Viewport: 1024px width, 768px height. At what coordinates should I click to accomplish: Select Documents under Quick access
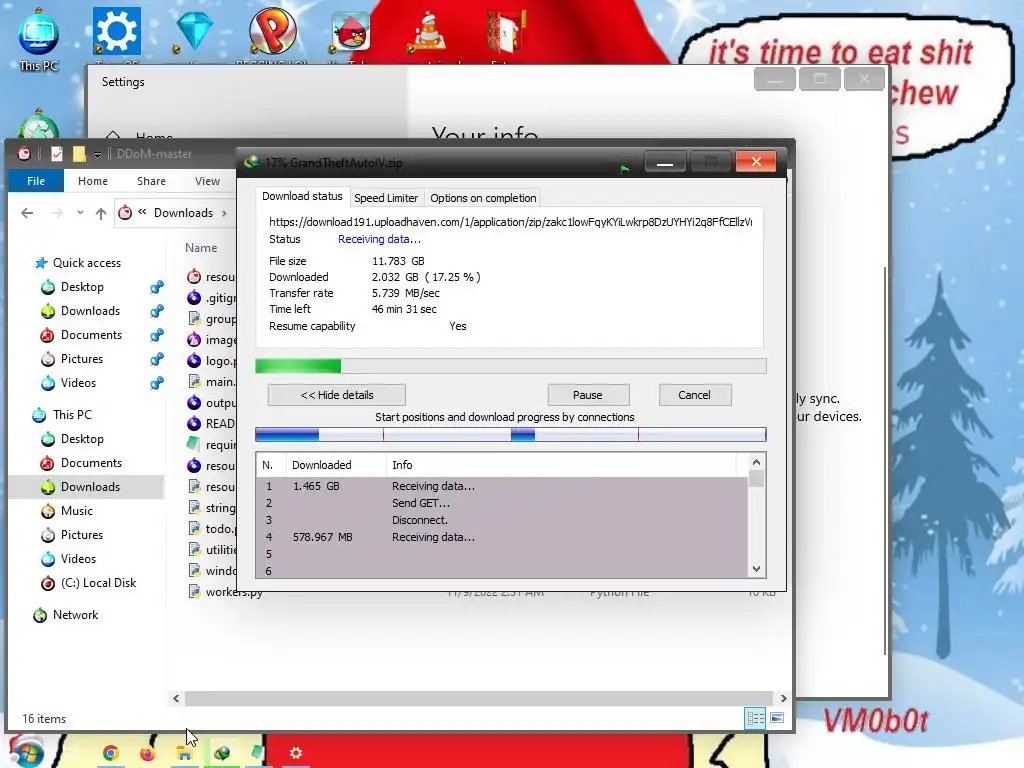pos(91,335)
